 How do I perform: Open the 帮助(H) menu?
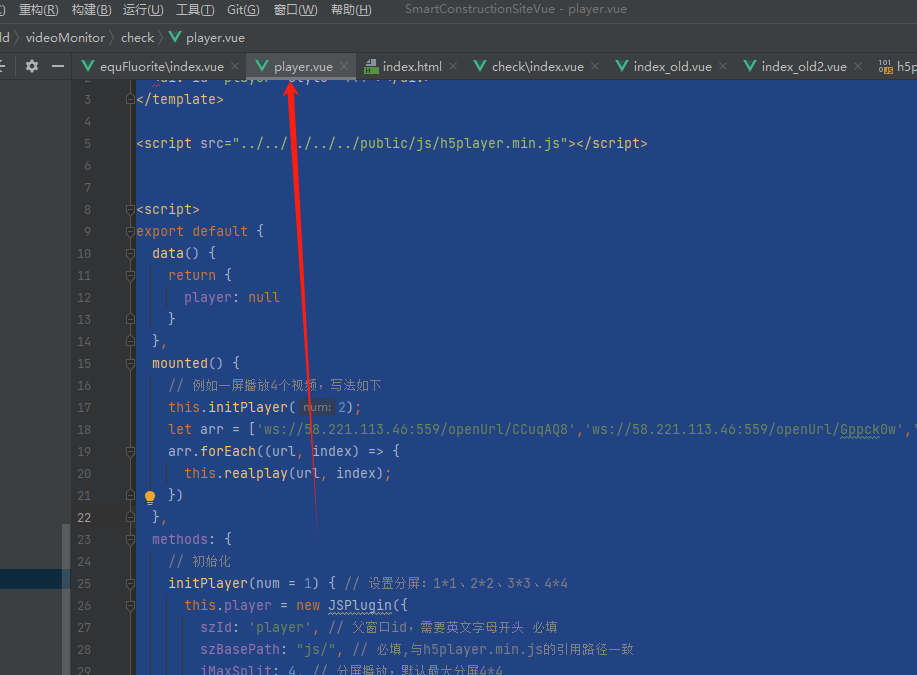351,9
